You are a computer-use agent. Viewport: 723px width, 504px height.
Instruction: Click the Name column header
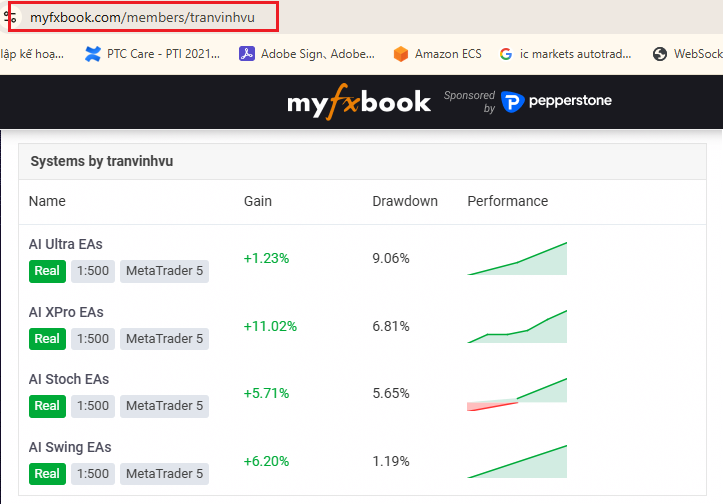pos(47,201)
